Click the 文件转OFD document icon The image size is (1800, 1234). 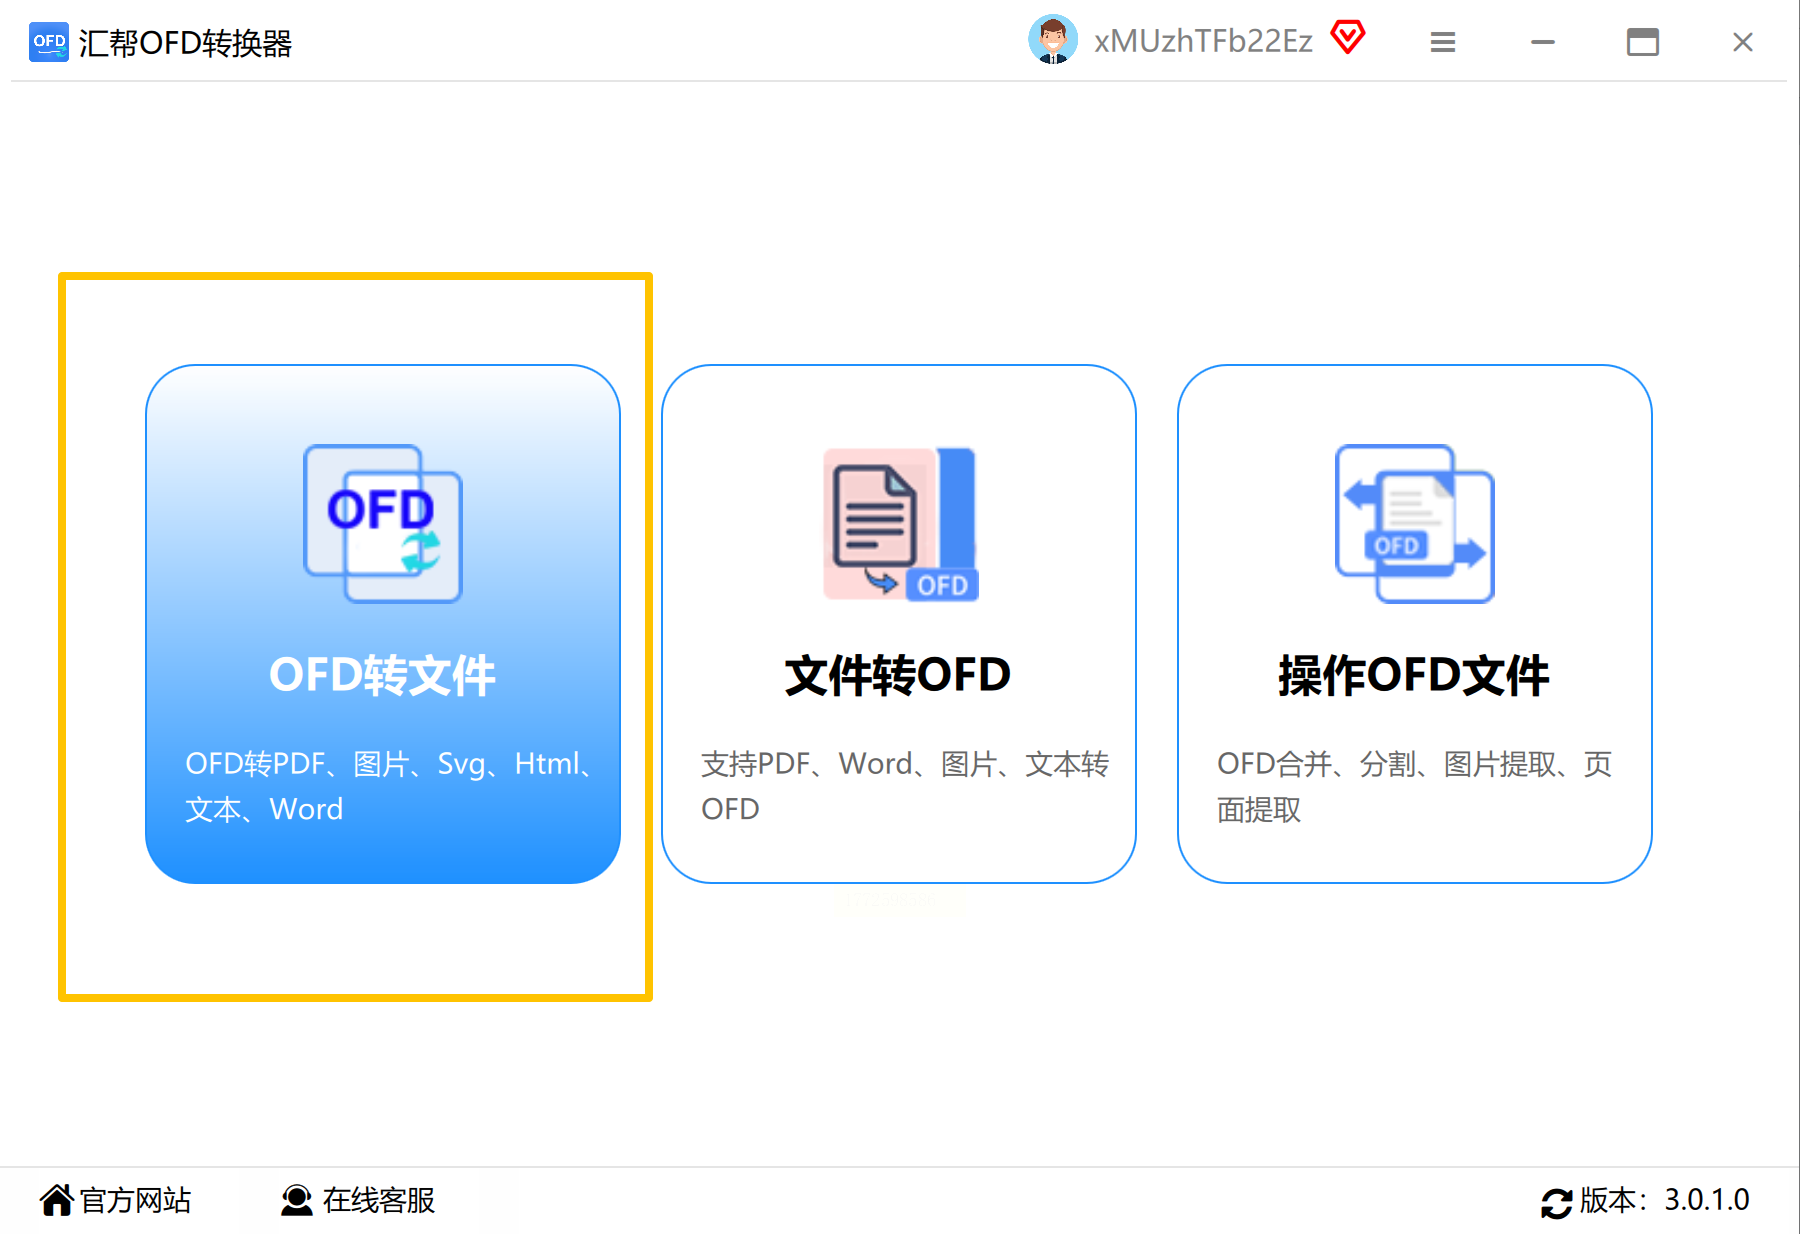[900, 523]
